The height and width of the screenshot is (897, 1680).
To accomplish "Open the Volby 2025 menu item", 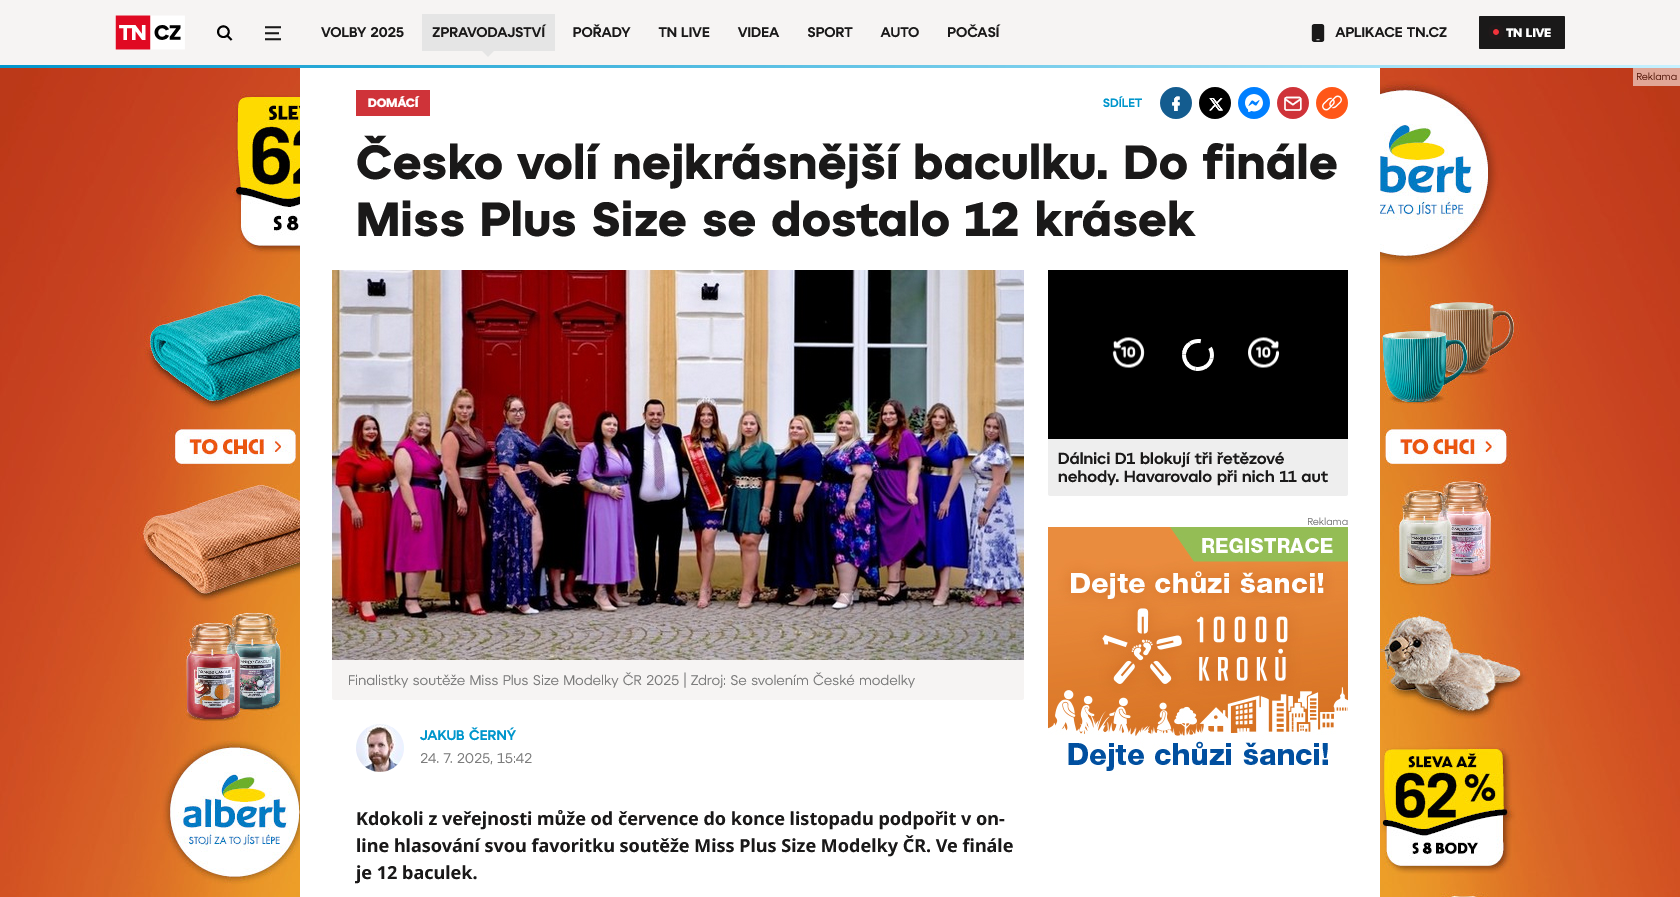I will [362, 32].
